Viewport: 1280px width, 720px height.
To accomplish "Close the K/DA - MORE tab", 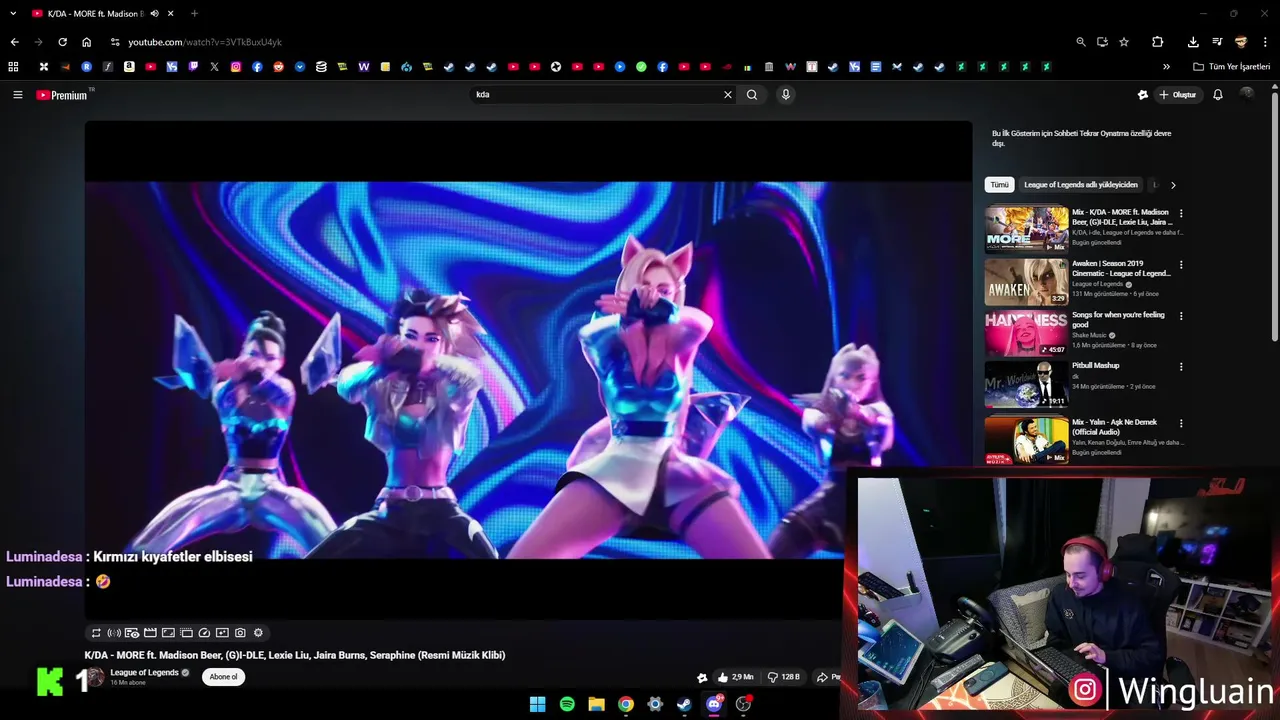I will (x=171, y=14).
